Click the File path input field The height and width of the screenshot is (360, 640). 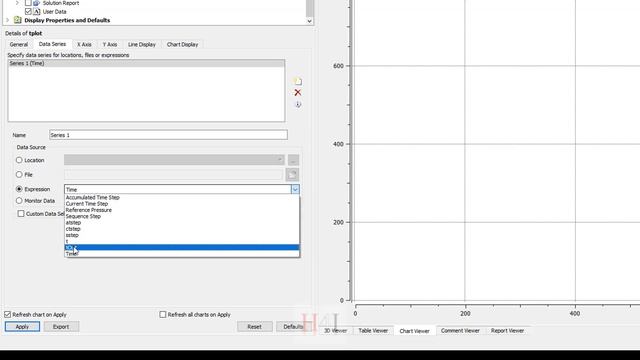point(173,175)
